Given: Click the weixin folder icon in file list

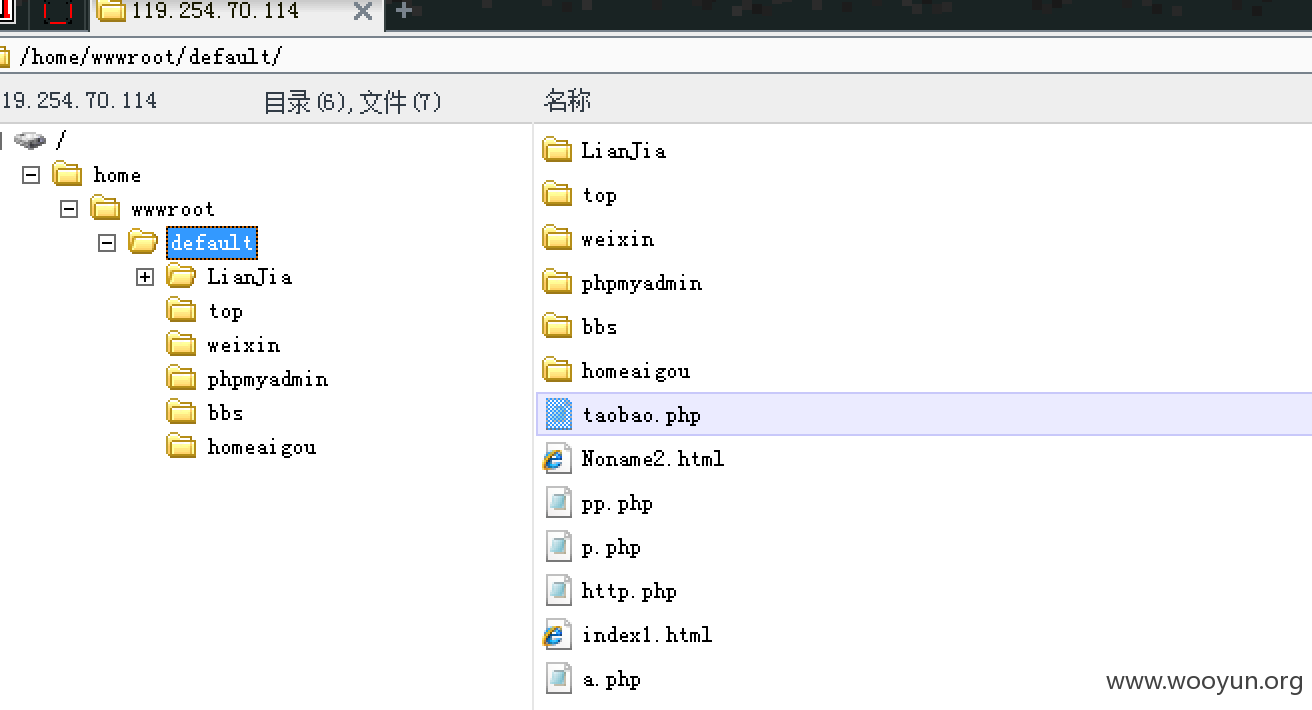Looking at the screenshot, I should click(557, 239).
